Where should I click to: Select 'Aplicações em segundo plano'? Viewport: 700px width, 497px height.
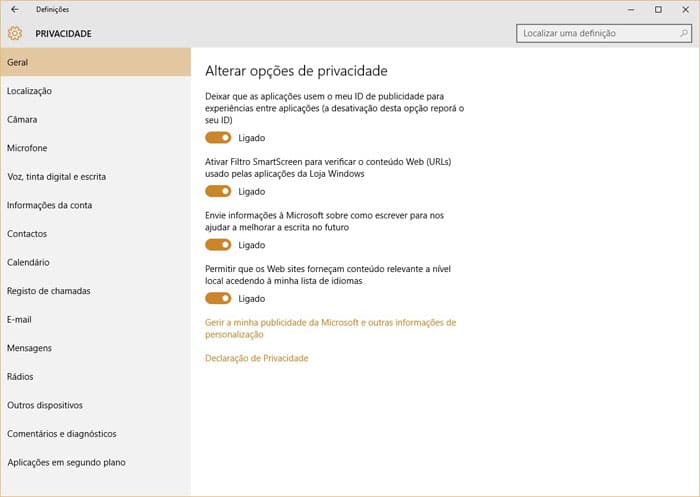pyautogui.click(x=96, y=462)
